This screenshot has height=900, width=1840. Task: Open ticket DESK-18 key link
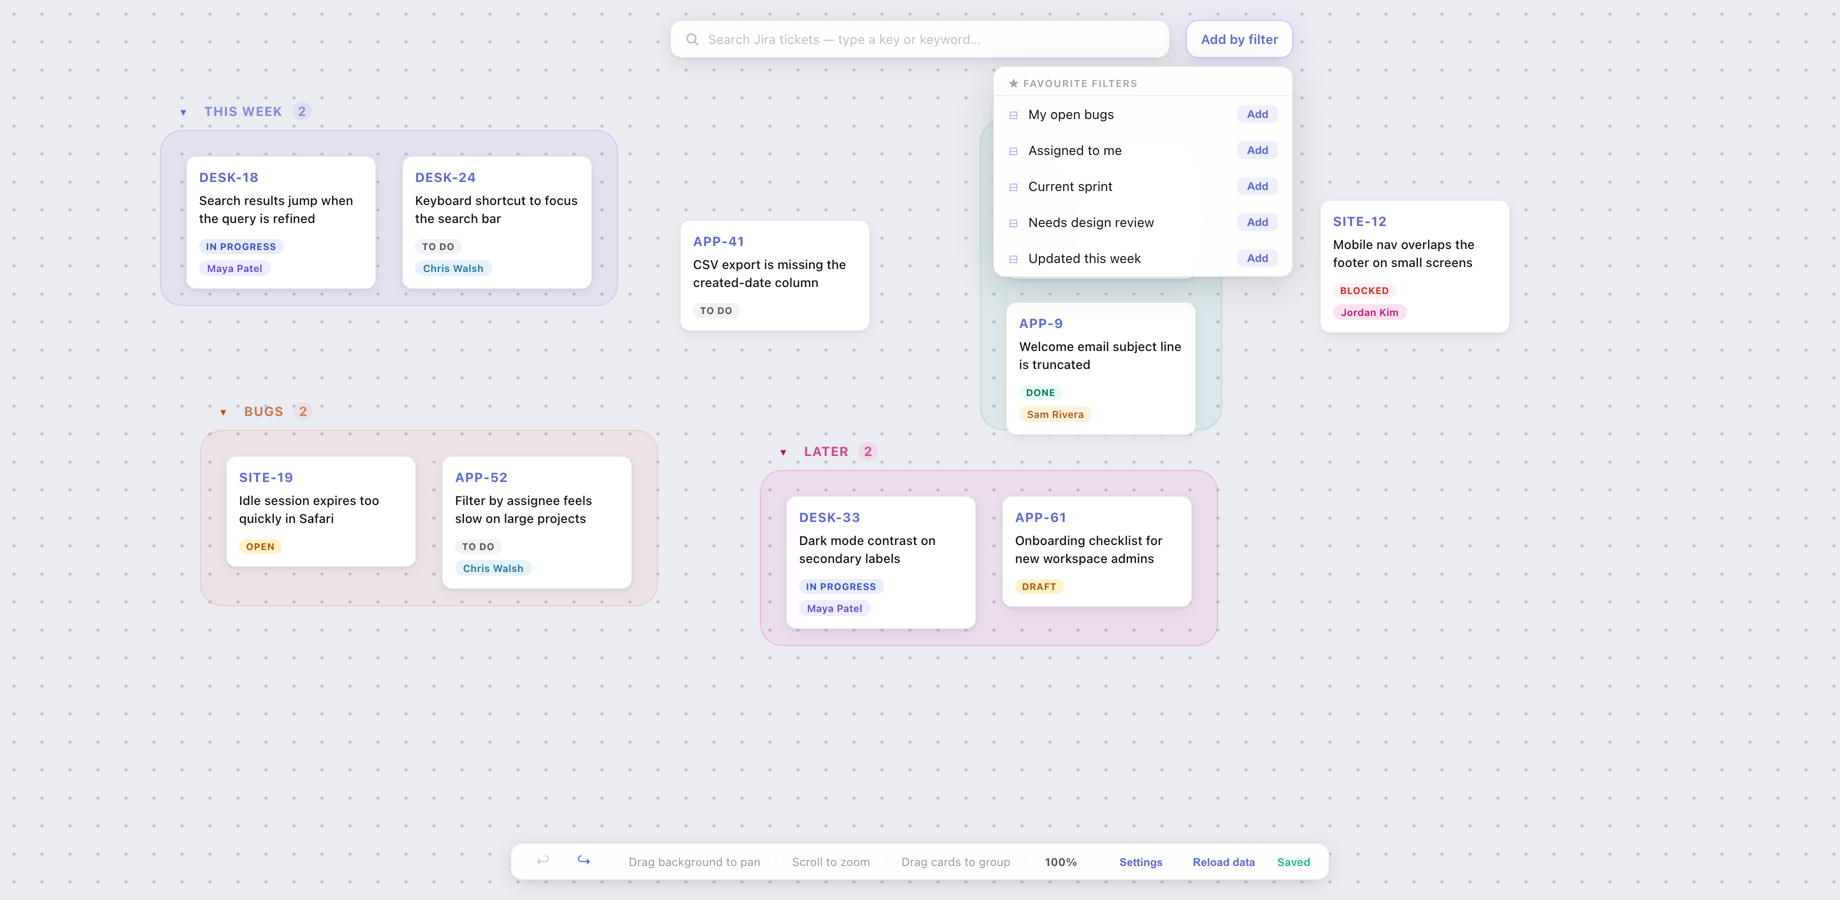[229, 177]
